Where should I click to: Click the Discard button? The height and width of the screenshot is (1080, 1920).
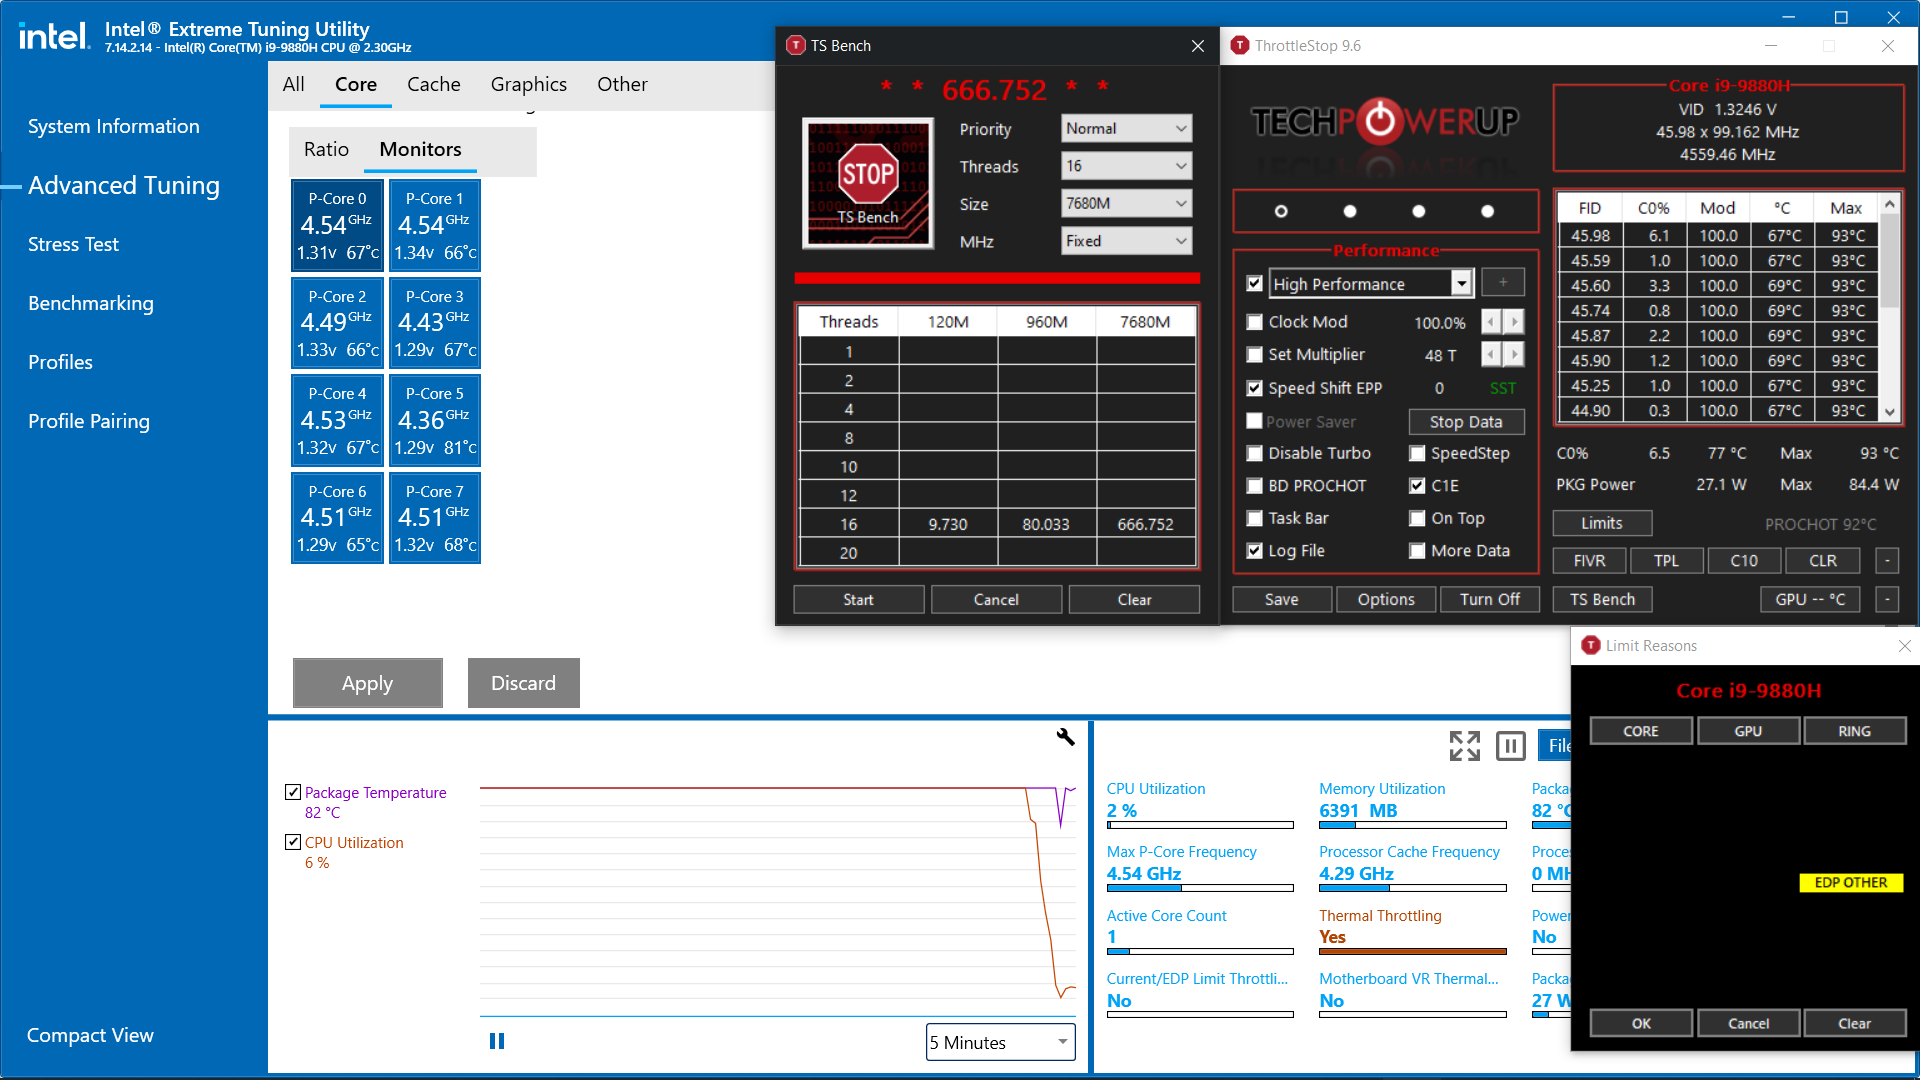coord(524,683)
